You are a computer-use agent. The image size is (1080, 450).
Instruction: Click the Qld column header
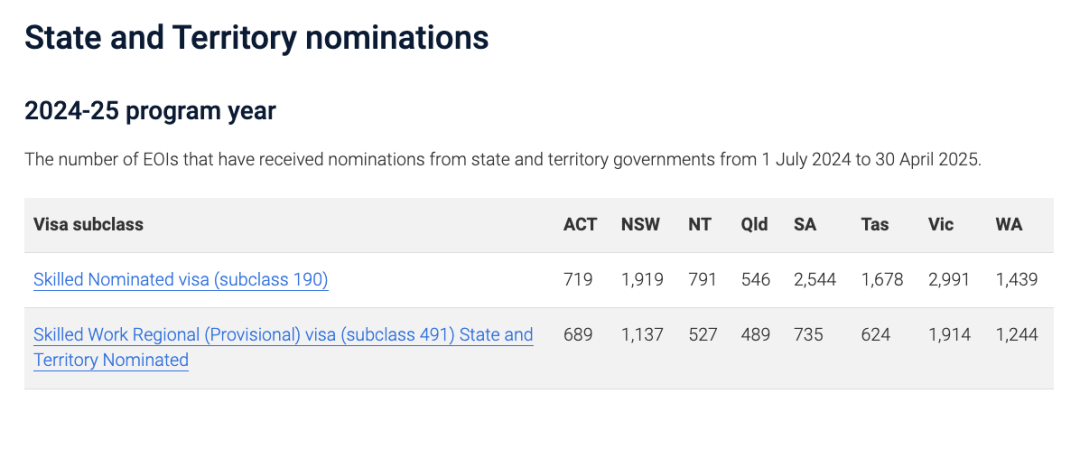[x=754, y=225]
